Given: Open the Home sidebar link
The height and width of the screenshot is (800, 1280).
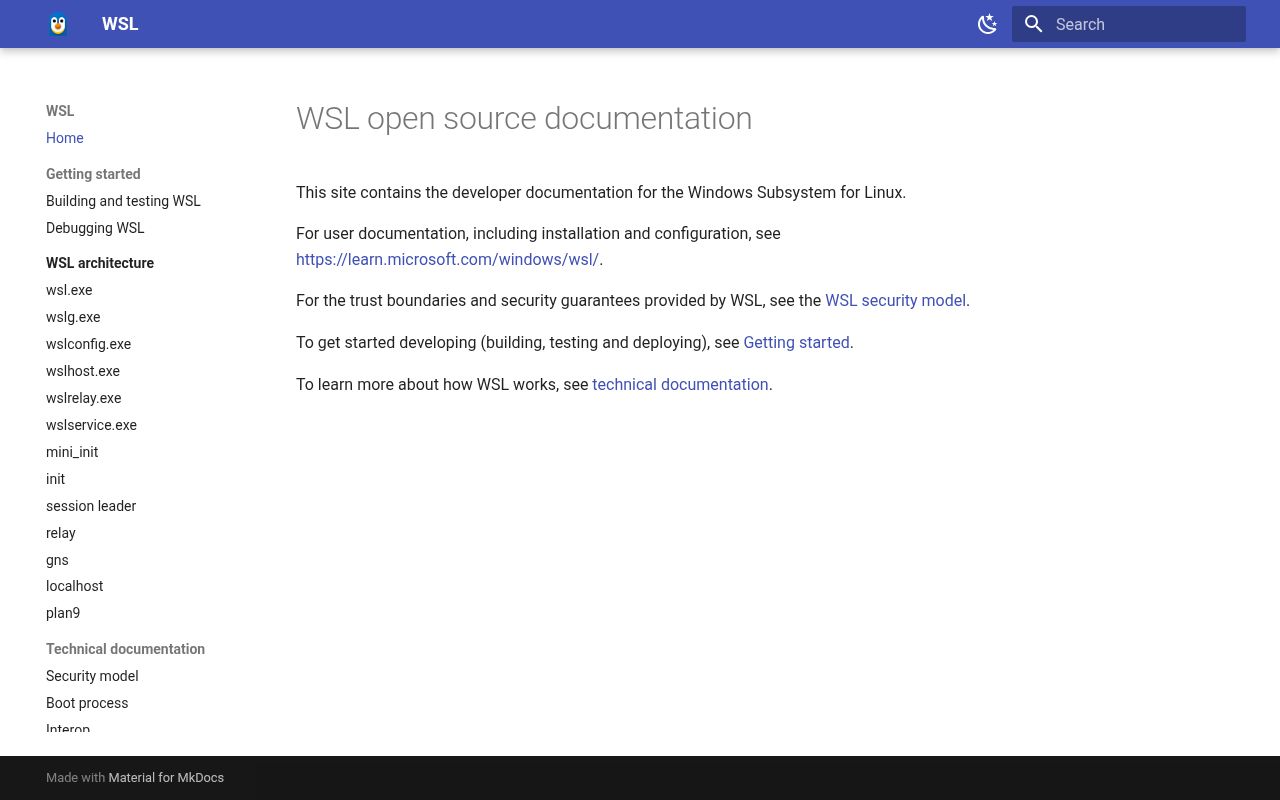Looking at the screenshot, I should (64, 138).
